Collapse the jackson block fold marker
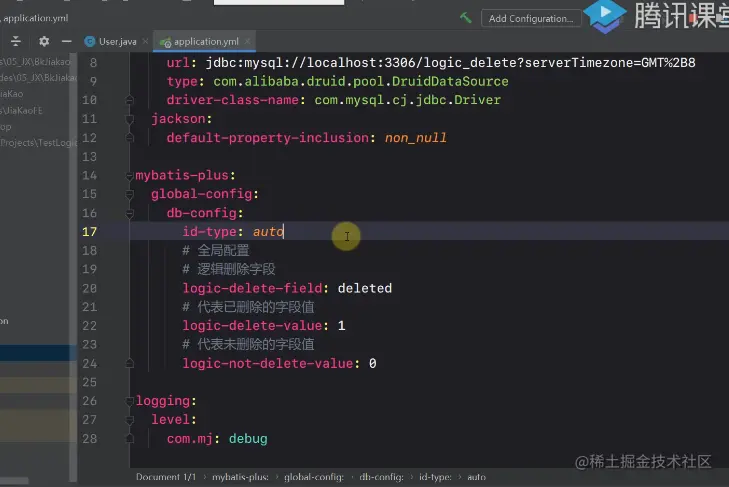 click(x=129, y=120)
